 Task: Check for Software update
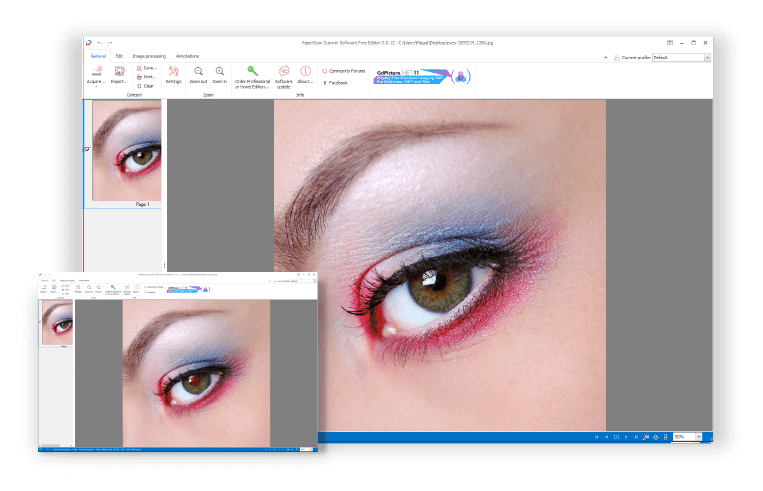(284, 74)
